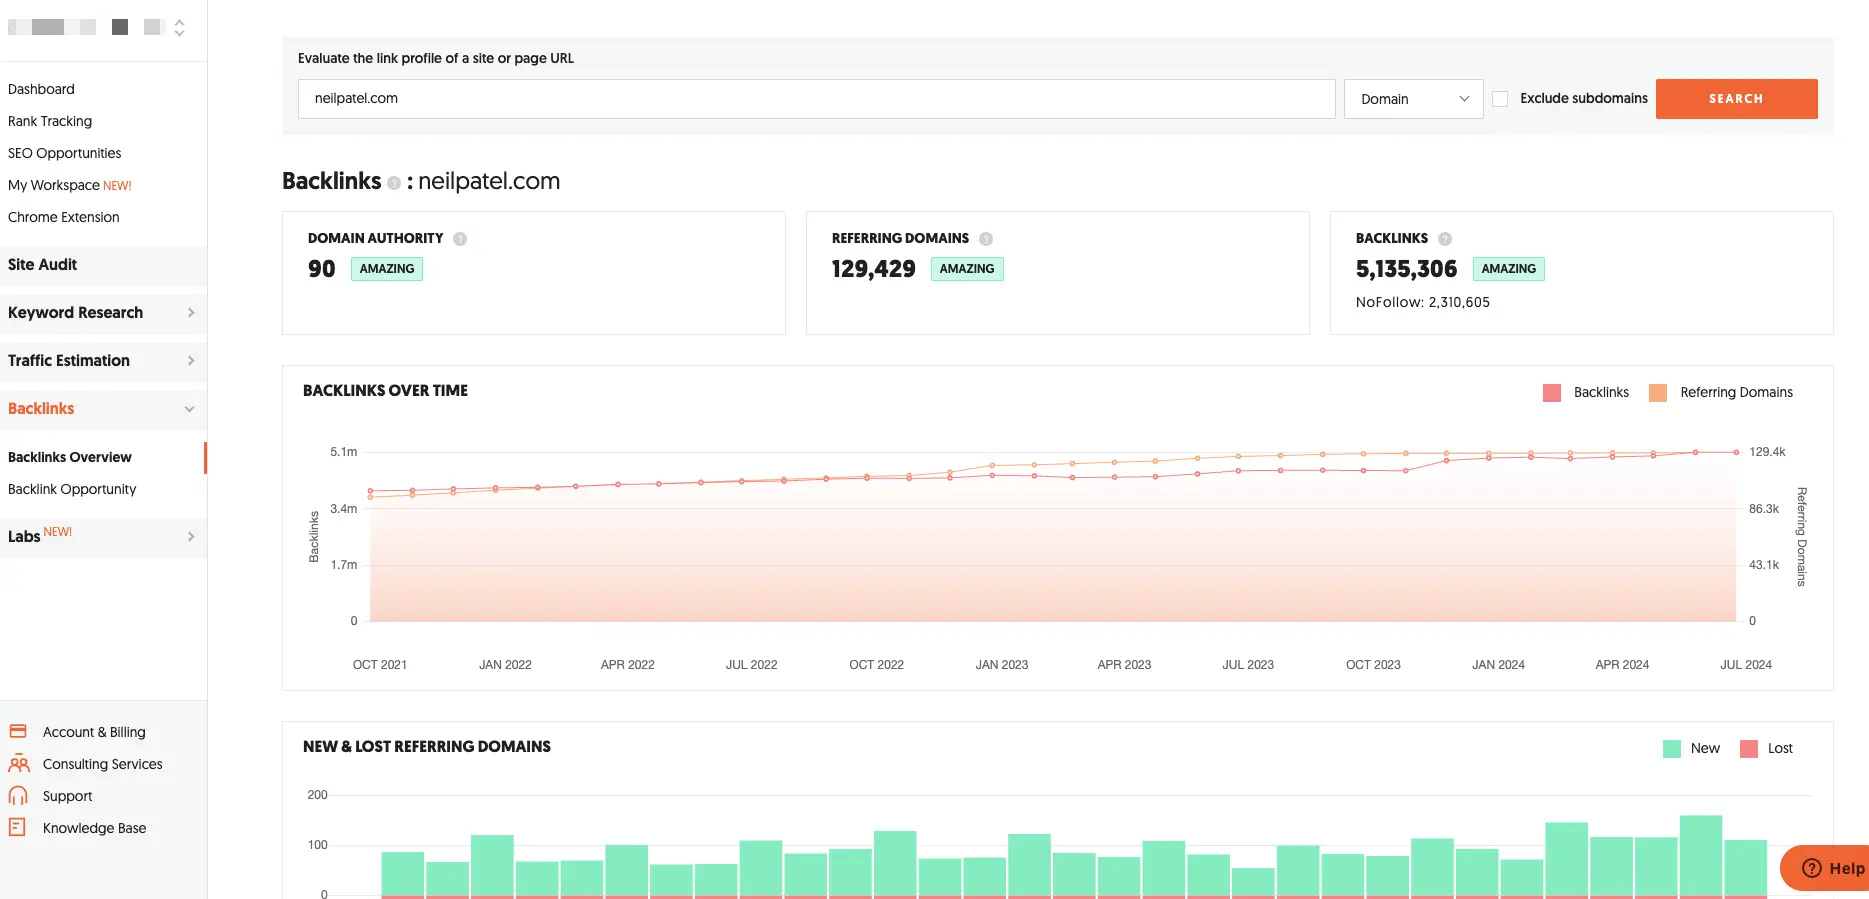The height and width of the screenshot is (899, 1869).
Task: Click the JAN 2023 axis label
Action: [1001, 665]
